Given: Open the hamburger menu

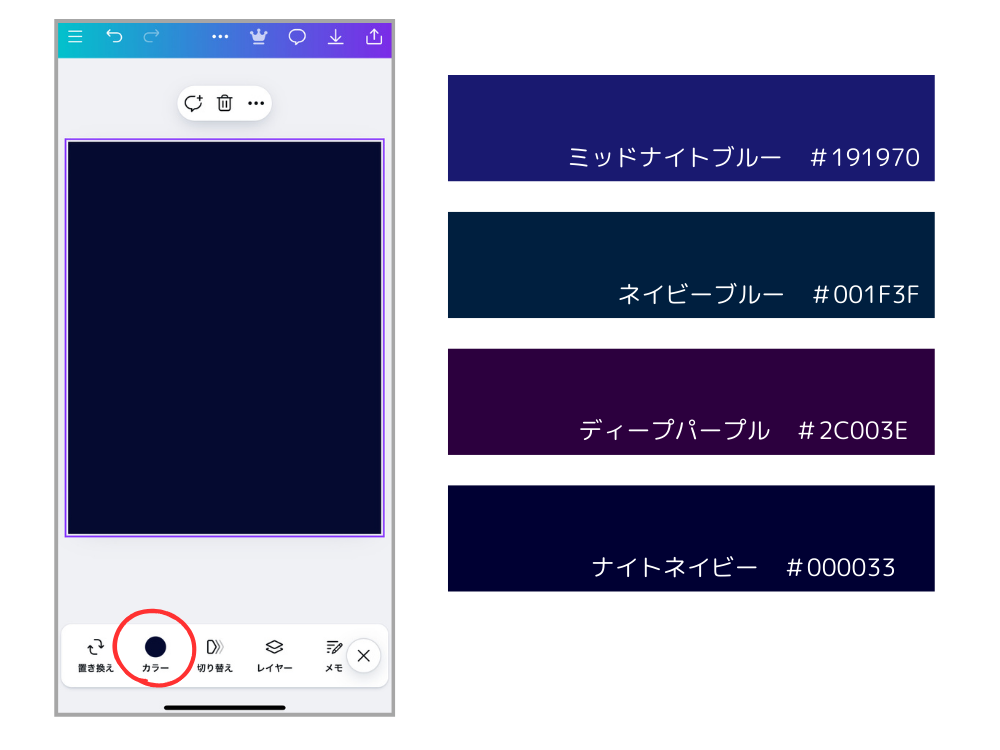Looking at the screenshot, I should [x=75, y=37].
